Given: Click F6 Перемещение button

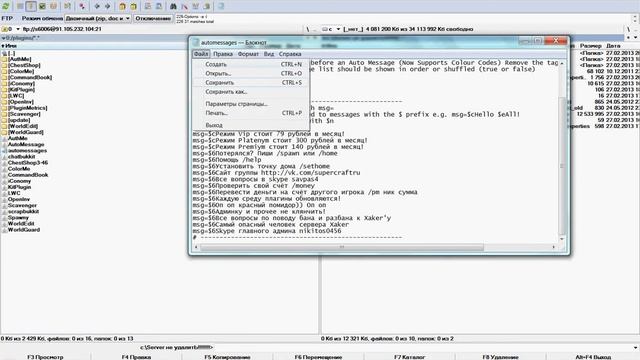Looking at the screenshot, I should click(318, 357).
